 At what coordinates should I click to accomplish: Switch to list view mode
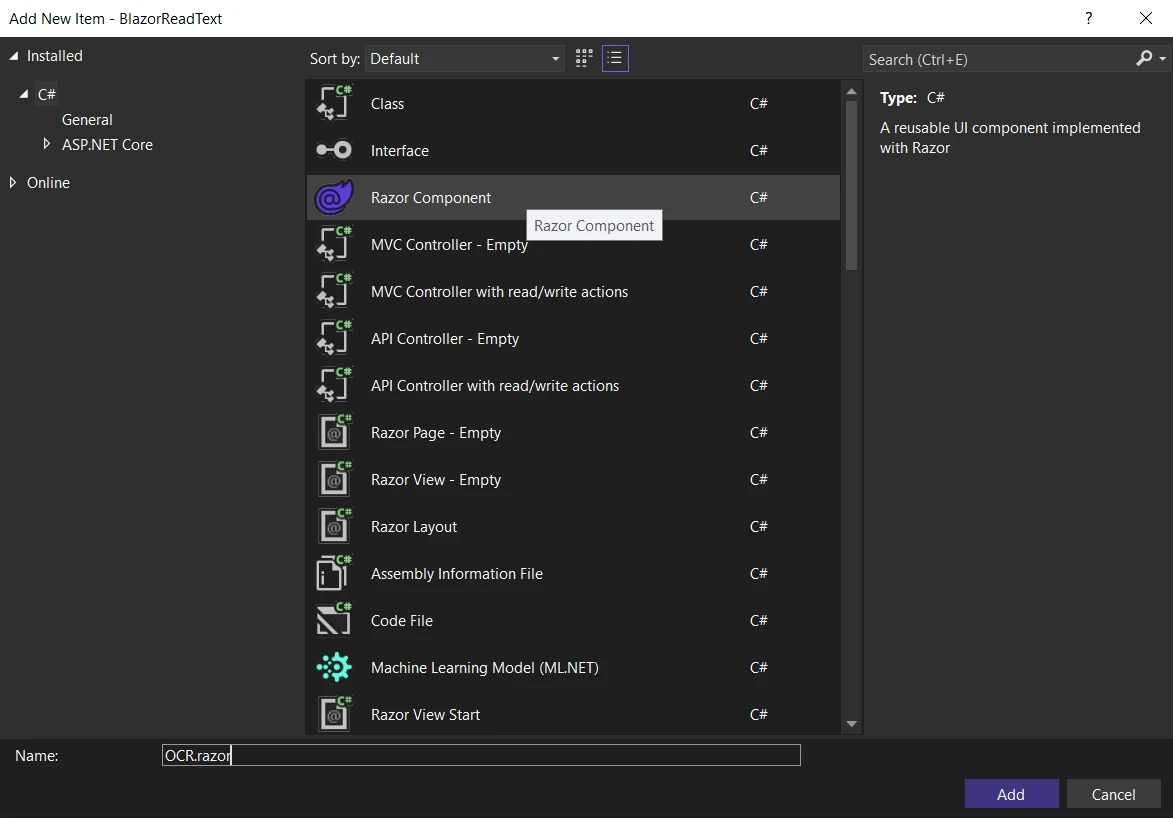615,58
